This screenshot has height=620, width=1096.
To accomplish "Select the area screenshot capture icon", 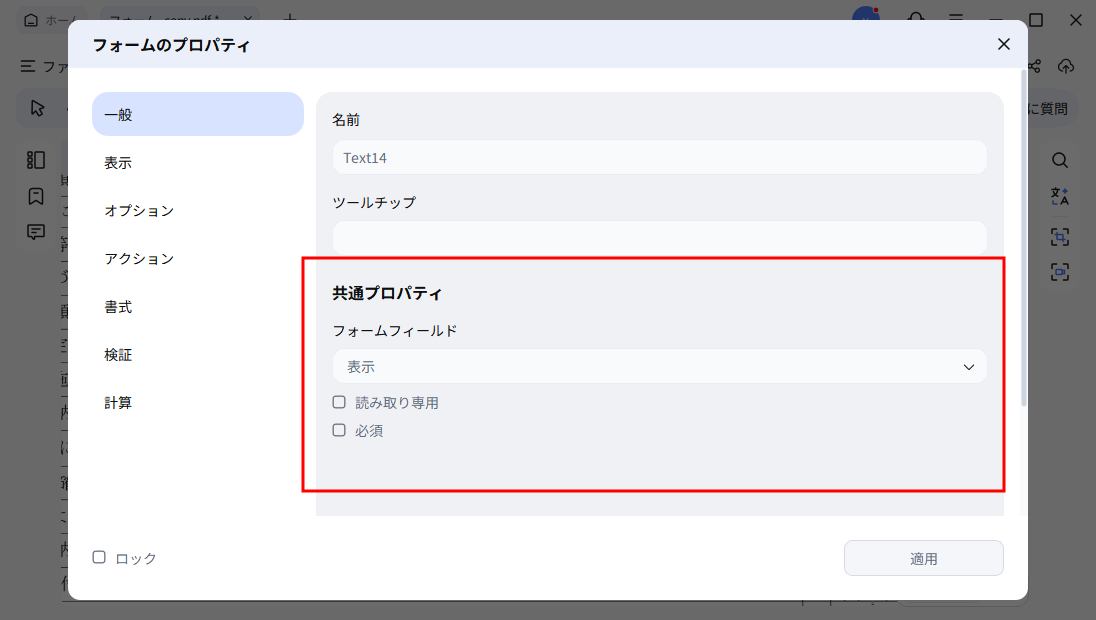I will coord(1059,236).
